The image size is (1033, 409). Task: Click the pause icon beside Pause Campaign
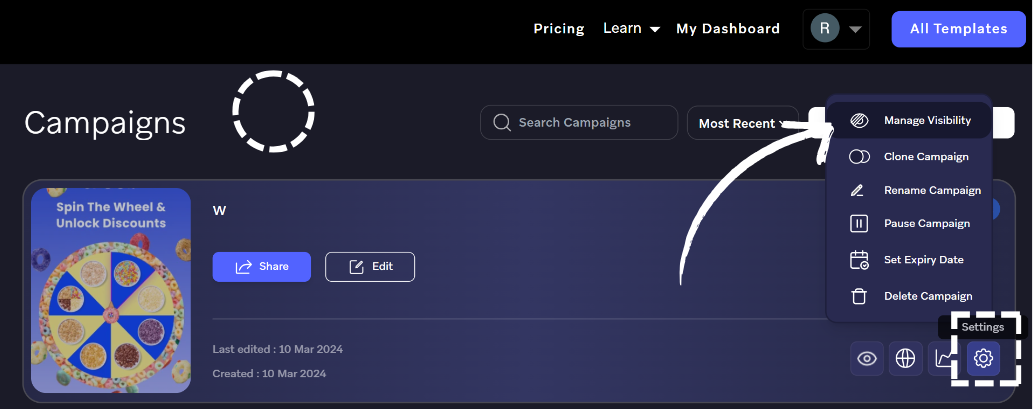(x=858, y=224)
